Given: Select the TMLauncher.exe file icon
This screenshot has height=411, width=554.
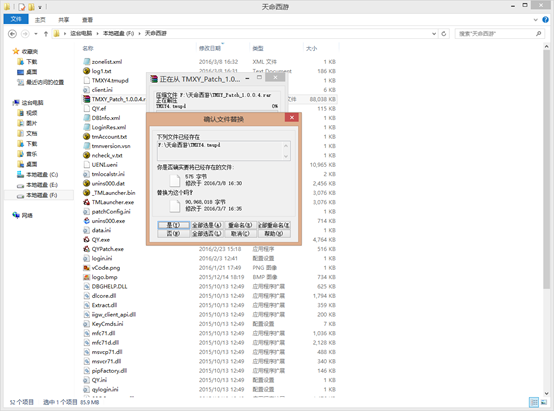Looking at the screenshot, I should 87,202.
